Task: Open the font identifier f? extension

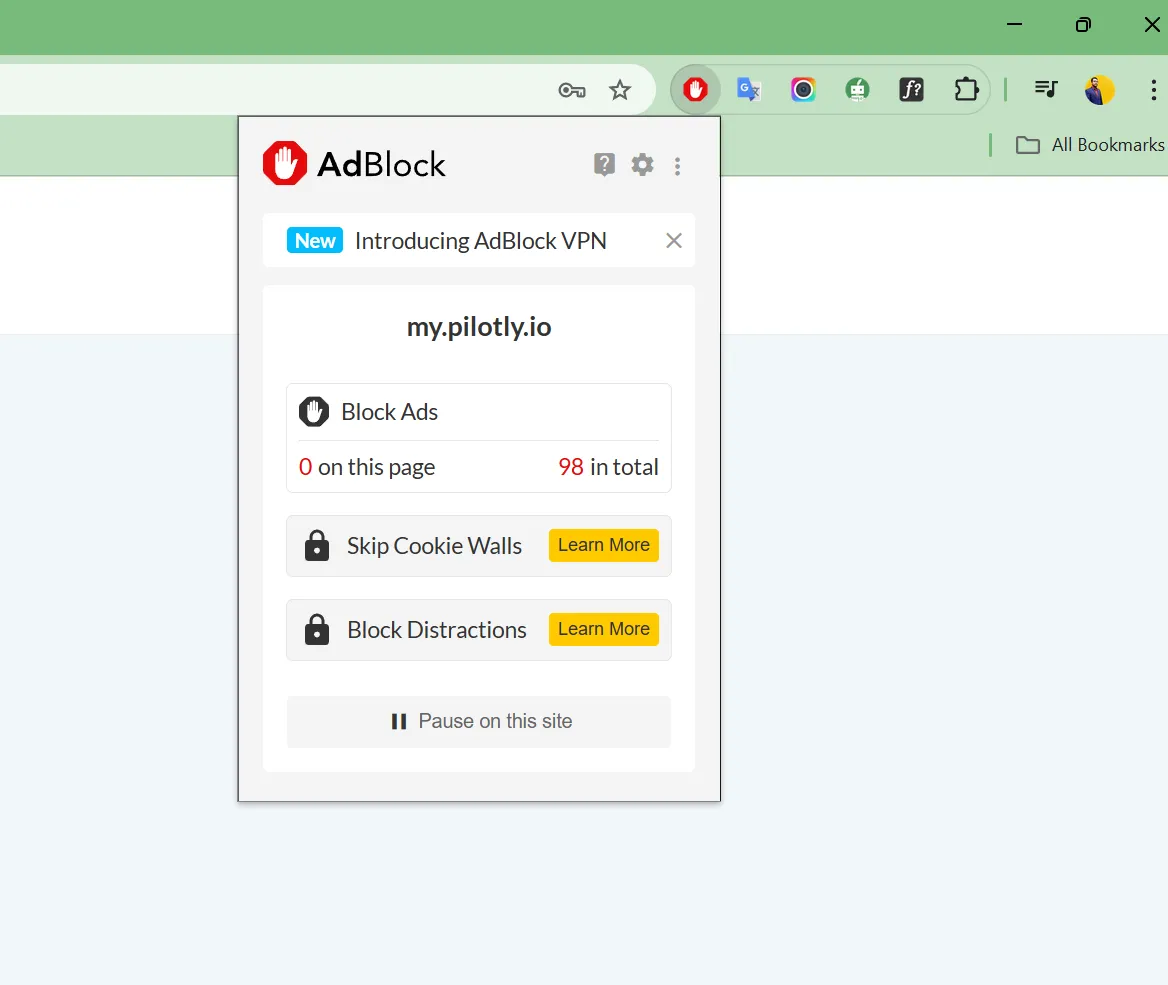Action: [x=912, y=90]
